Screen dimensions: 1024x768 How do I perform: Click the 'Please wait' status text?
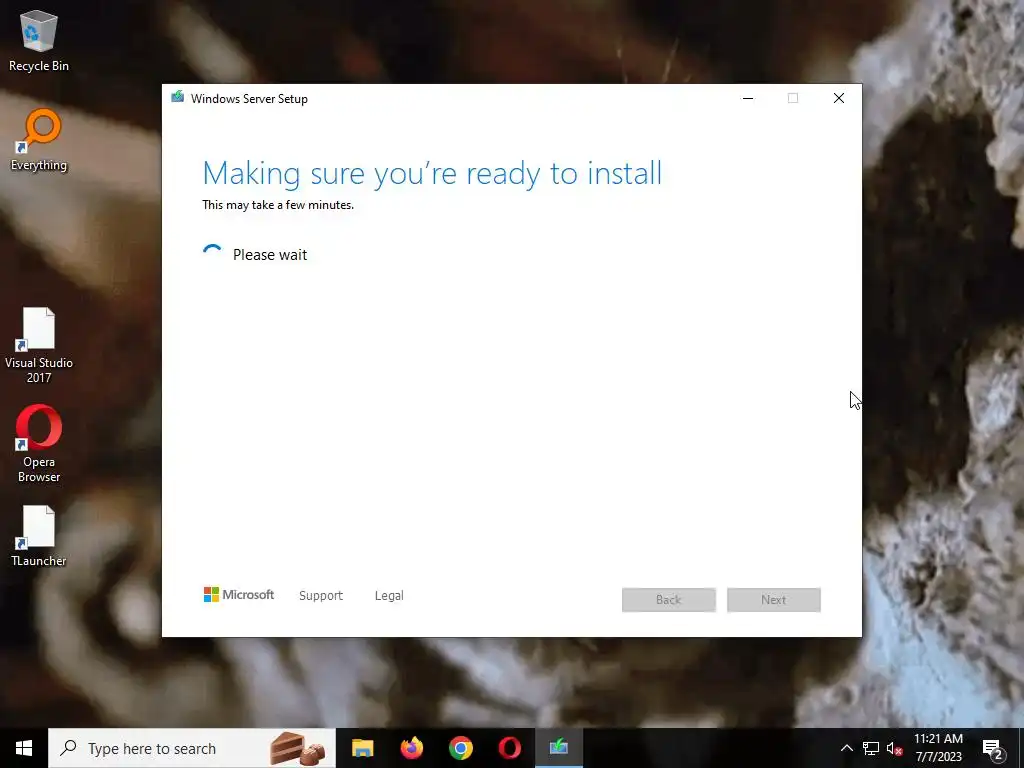[270, 255]
